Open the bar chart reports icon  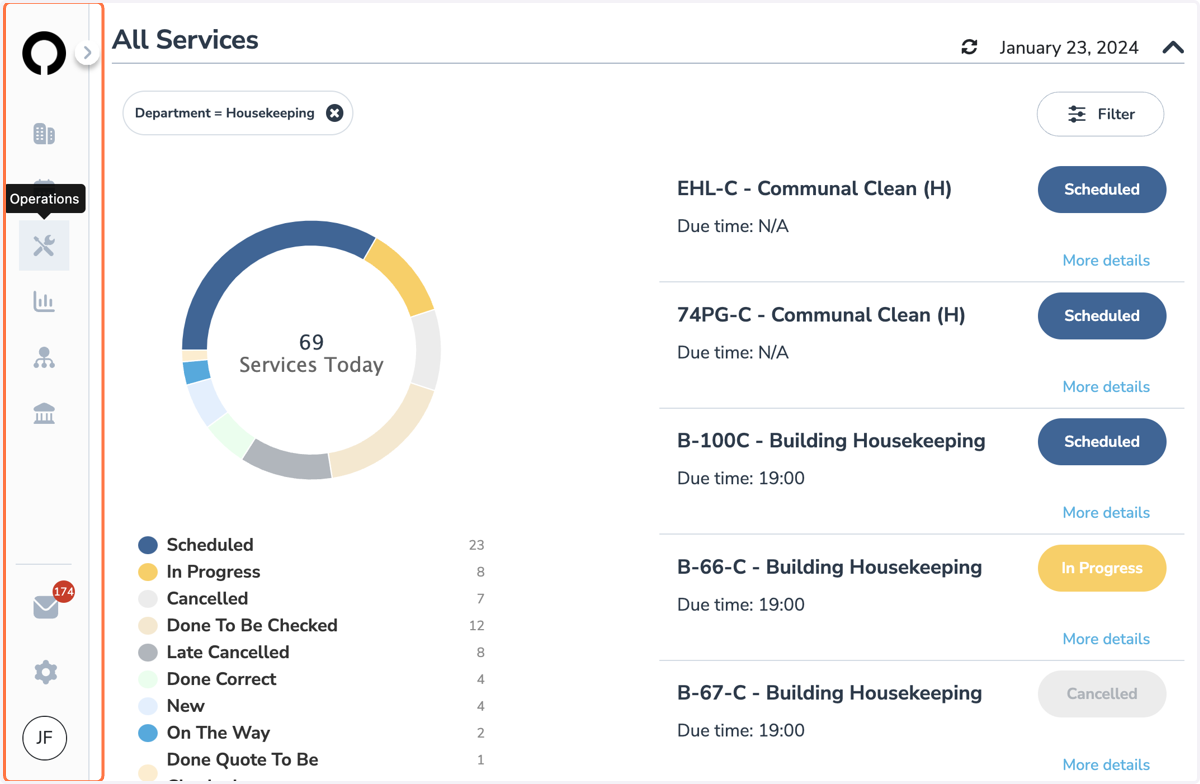pos(44,301)
